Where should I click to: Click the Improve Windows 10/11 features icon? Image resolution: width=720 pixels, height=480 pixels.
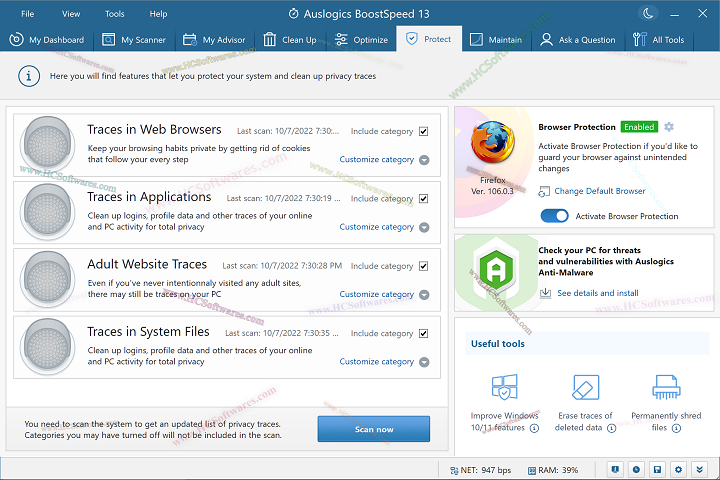pyautogui.click(x=503, y=388)
